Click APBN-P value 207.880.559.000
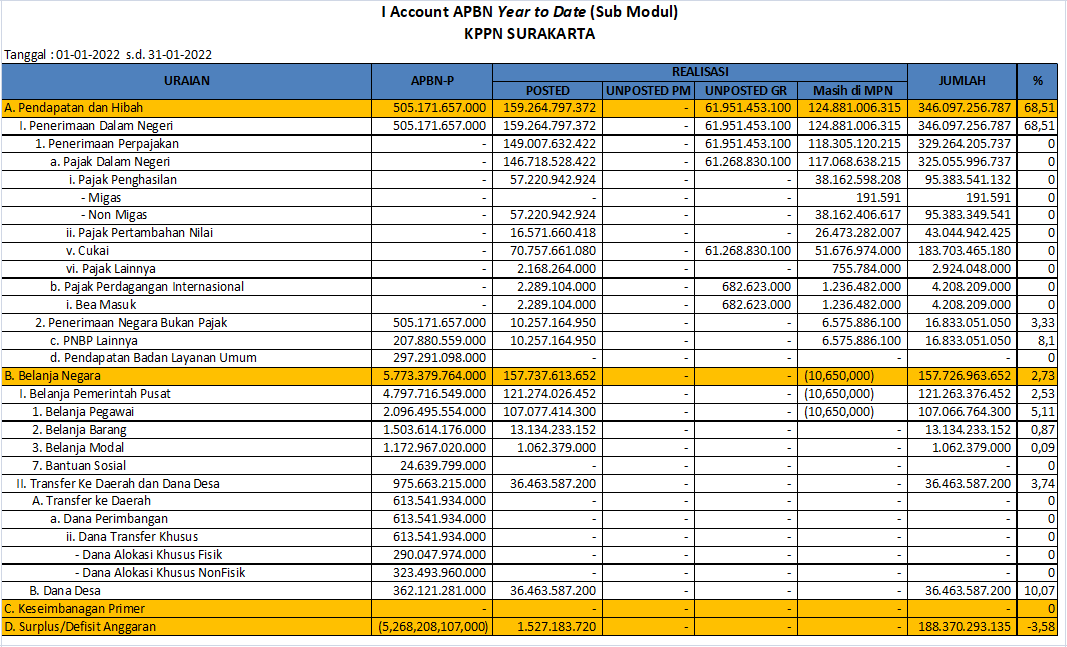Screen dimensions: 1067x647 point(439,341)
